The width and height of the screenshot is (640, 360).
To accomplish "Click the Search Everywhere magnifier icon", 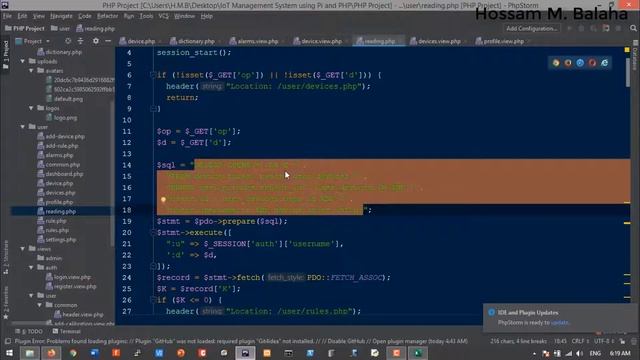I will pos(633,28).
